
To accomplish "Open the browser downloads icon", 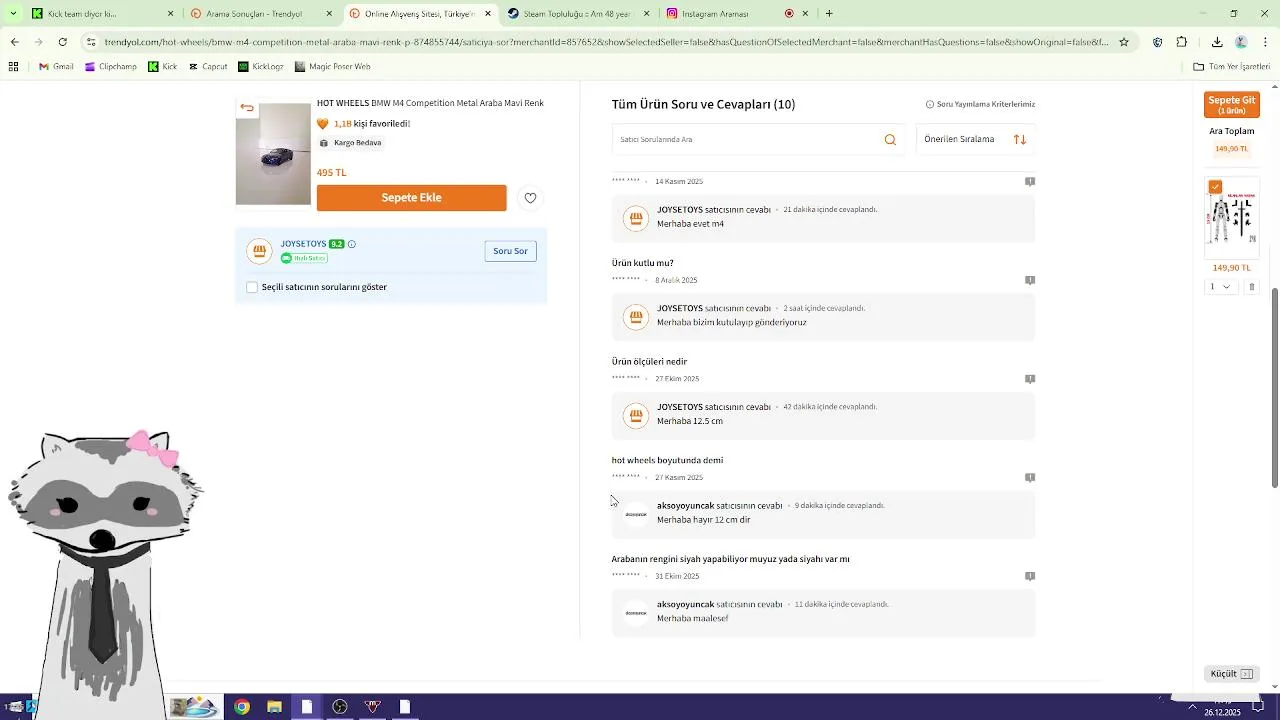I will click(x=1217, y=42).
